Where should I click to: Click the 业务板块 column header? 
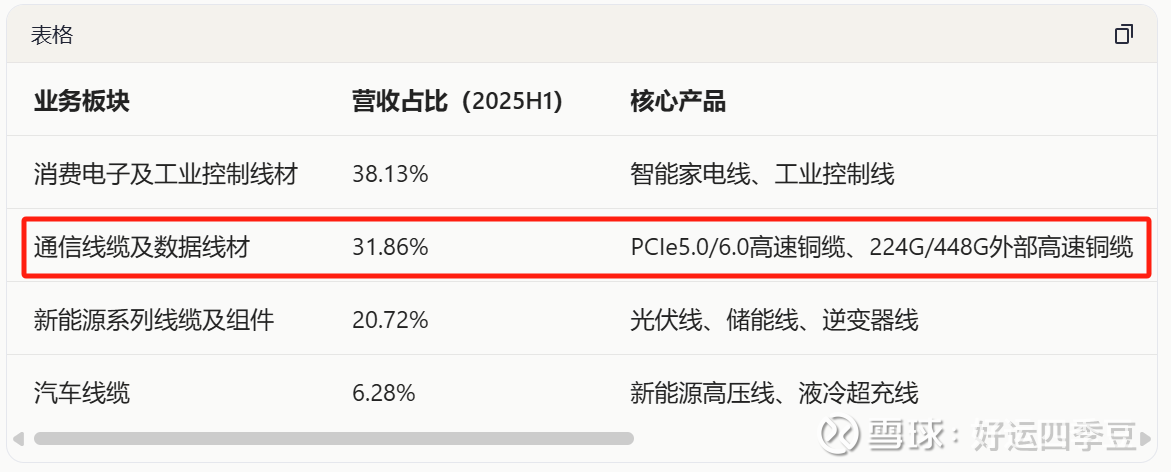click(82, 101)
